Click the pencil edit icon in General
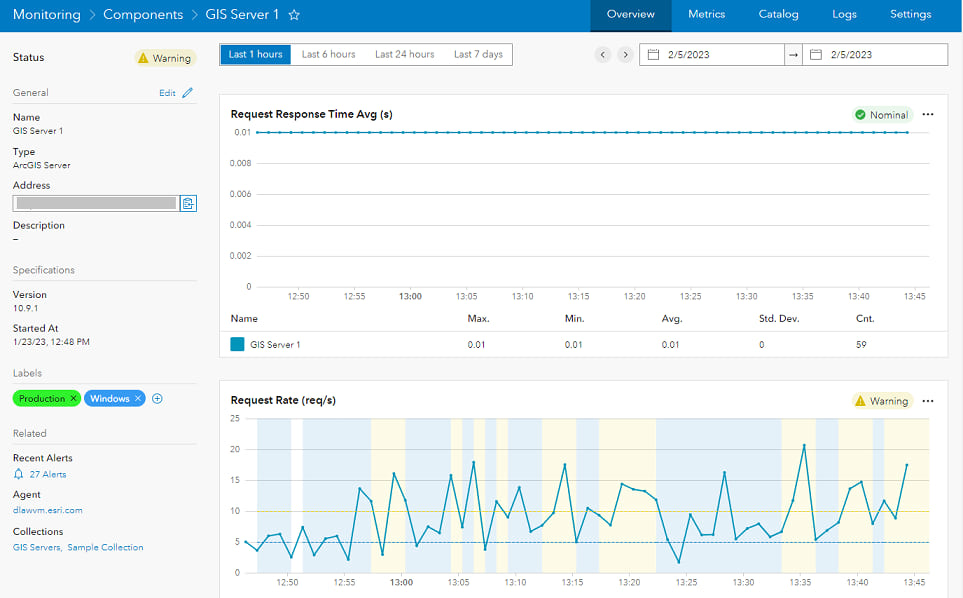 coord(187,93)
